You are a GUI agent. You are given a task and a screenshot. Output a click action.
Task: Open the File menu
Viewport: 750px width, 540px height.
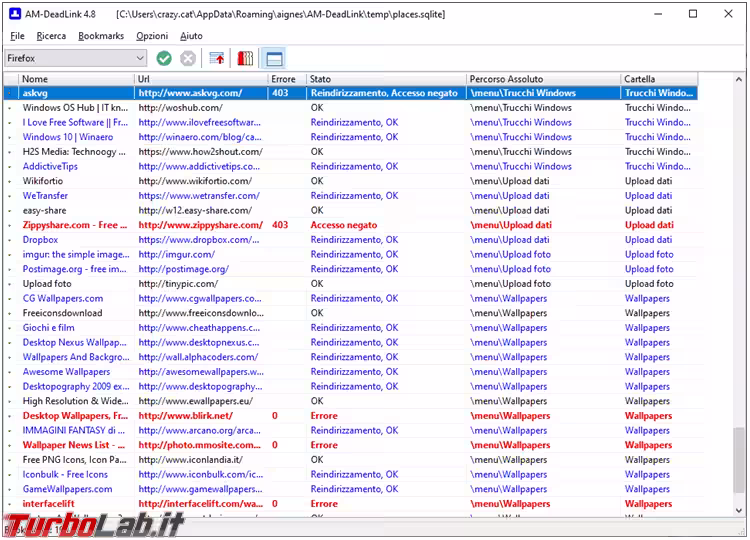coord(17,36)
